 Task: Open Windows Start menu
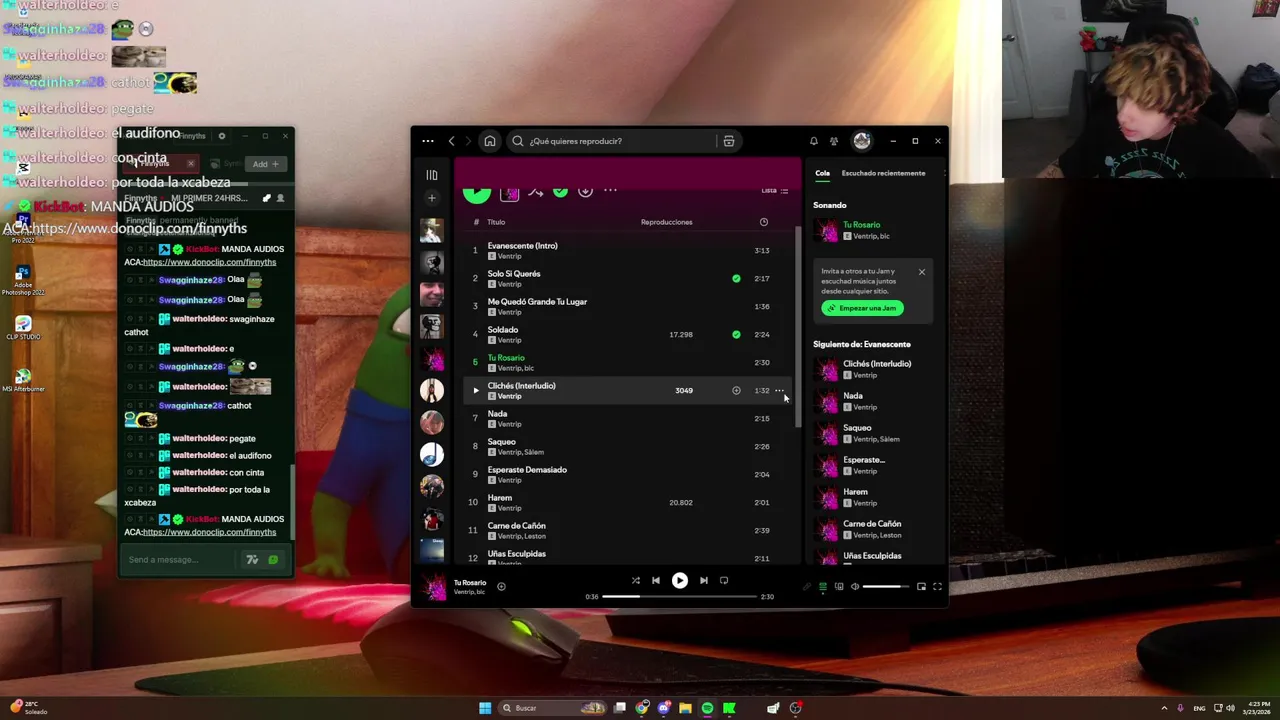(485, 708)
